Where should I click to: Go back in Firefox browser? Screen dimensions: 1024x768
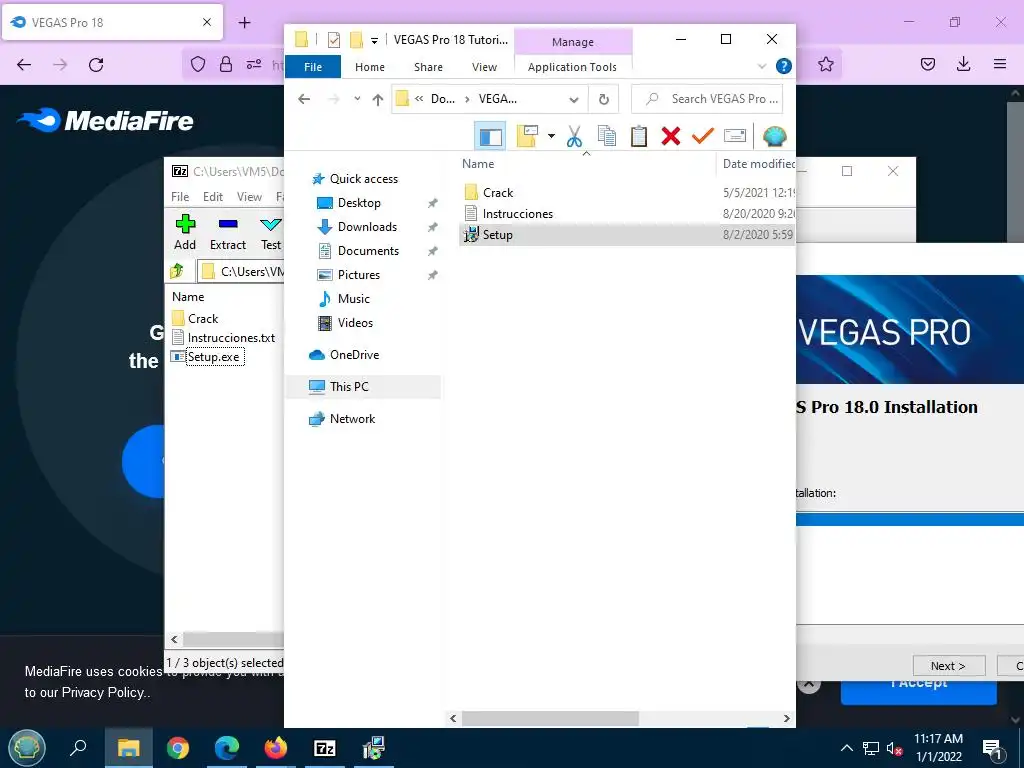(24, 64)
